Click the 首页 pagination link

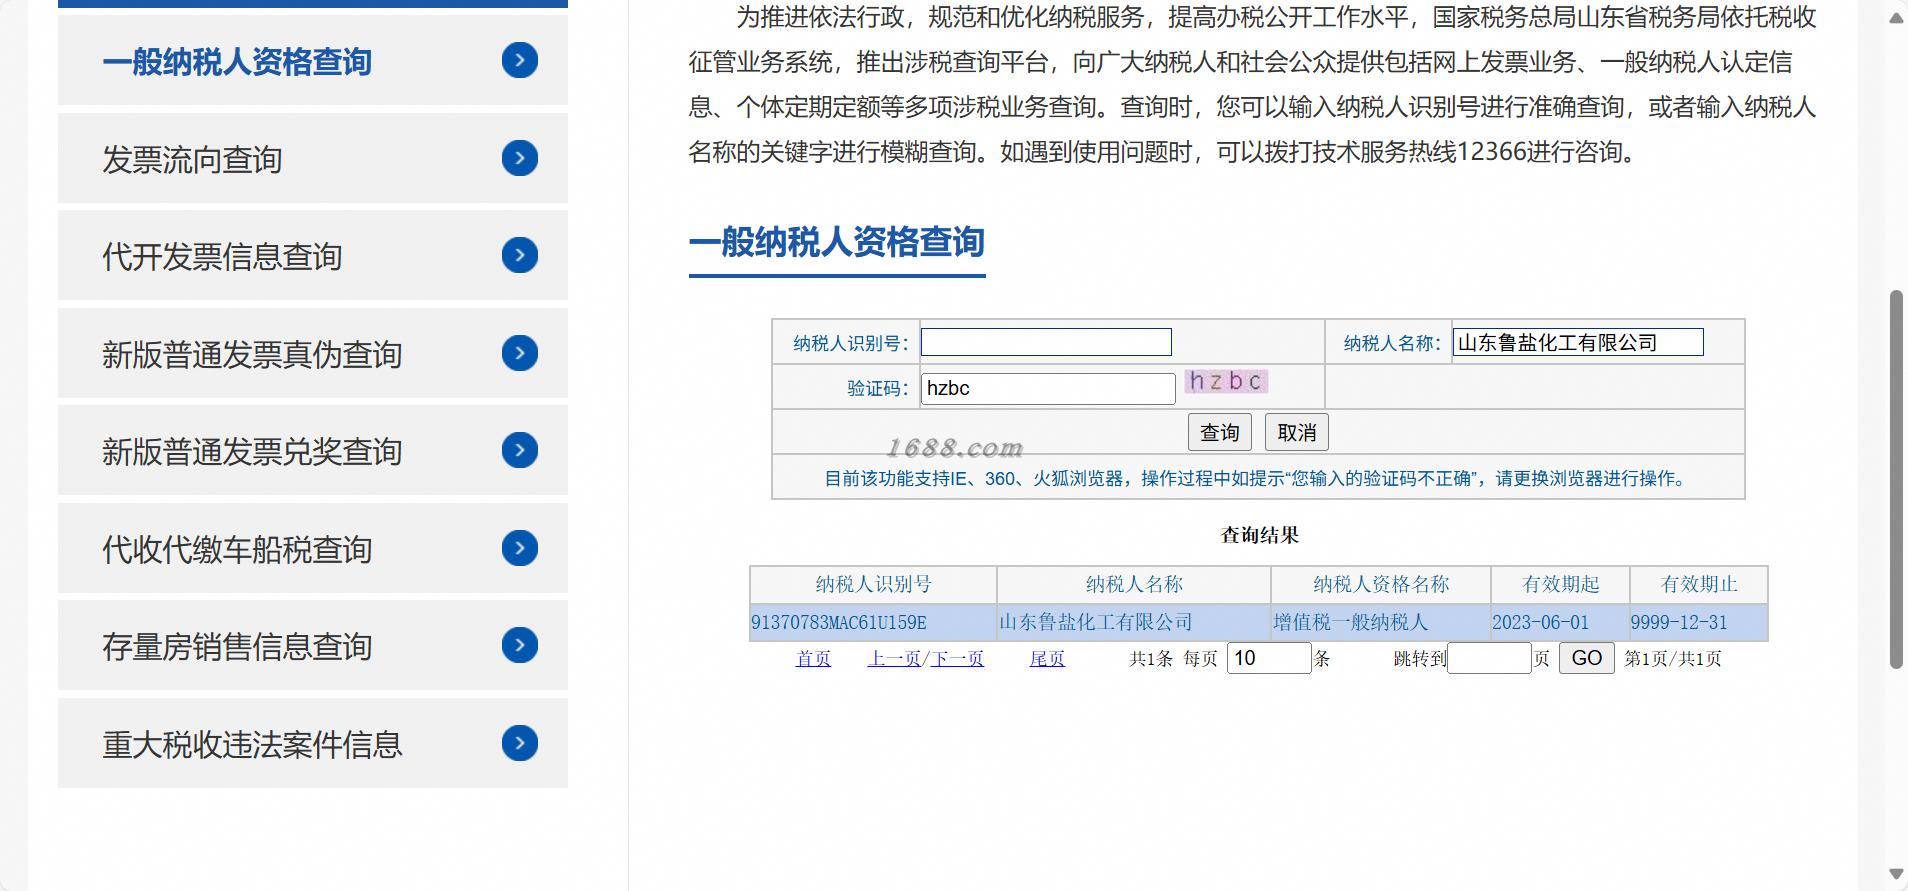(x=813, y=658)
